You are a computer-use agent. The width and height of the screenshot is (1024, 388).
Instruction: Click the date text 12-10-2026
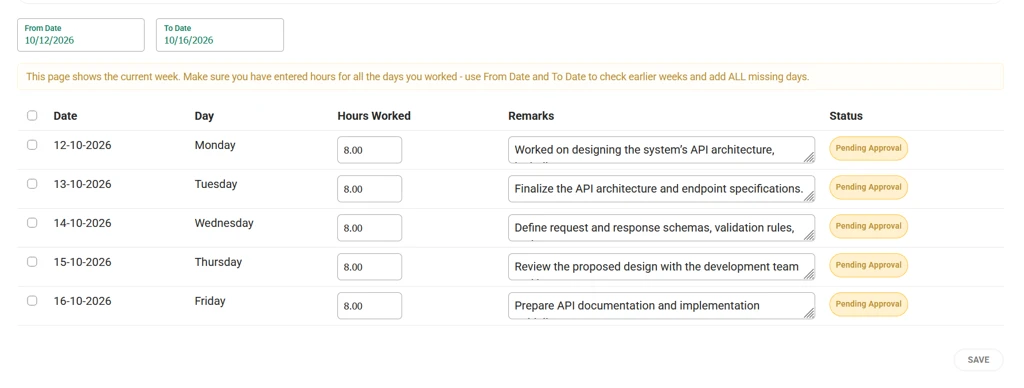[x=82, y=145]
